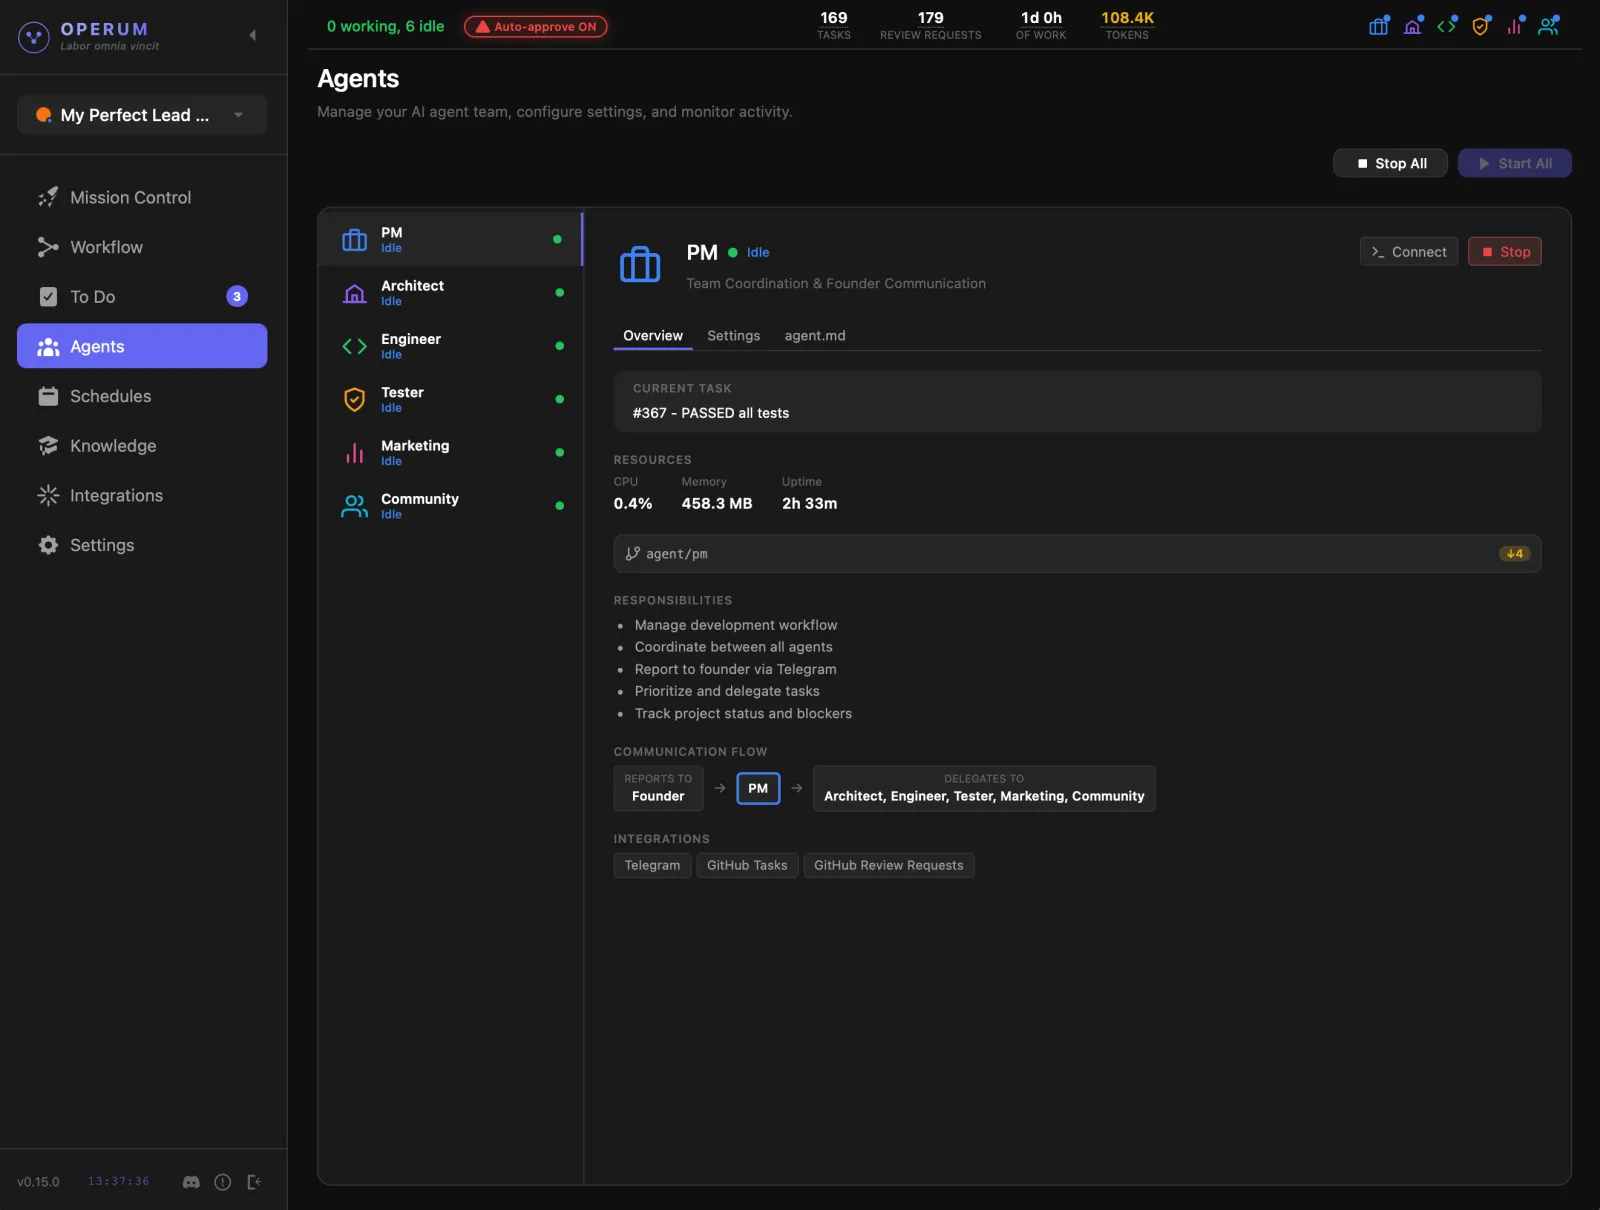Select the Architect agent house icon in header
Image resolution: width=1600 pixels, height=1210 pixels.
click(1412, 26)
